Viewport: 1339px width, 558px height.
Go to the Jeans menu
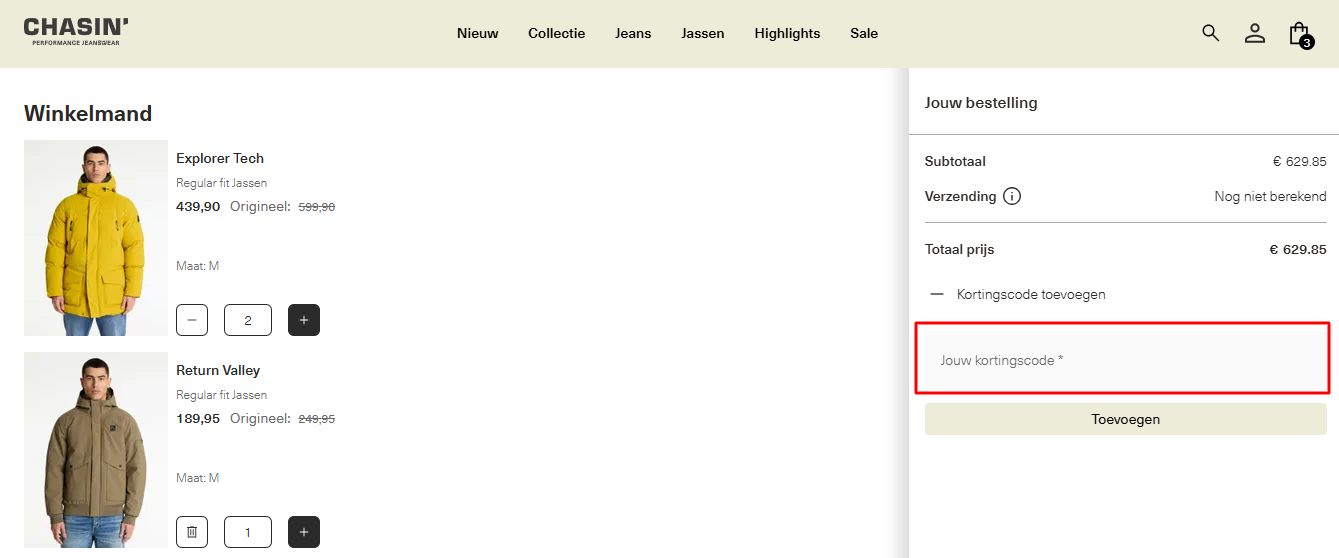[x=633, y=33]
